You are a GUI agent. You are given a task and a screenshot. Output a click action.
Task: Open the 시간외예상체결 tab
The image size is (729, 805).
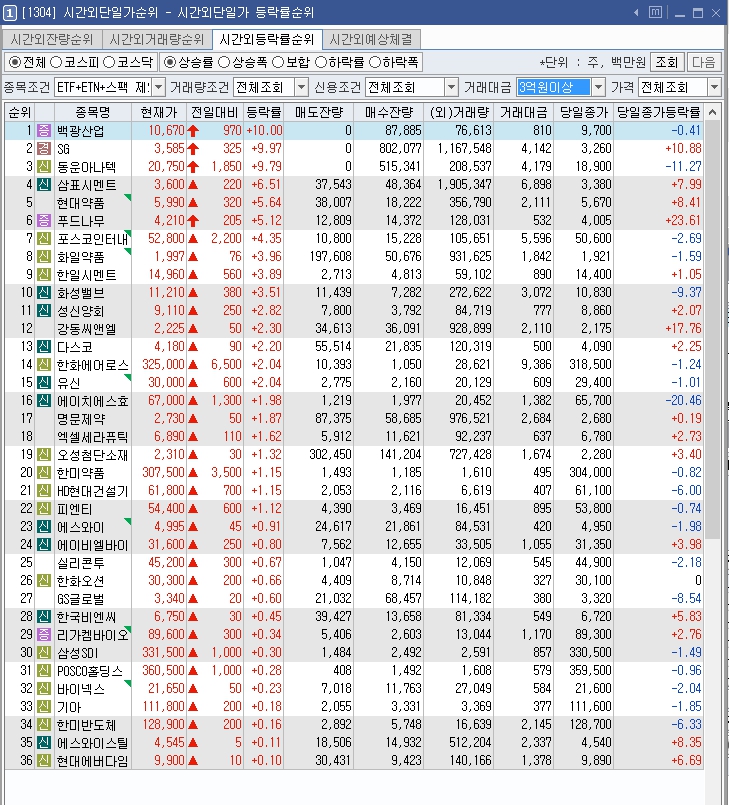[x=371, y=39]
